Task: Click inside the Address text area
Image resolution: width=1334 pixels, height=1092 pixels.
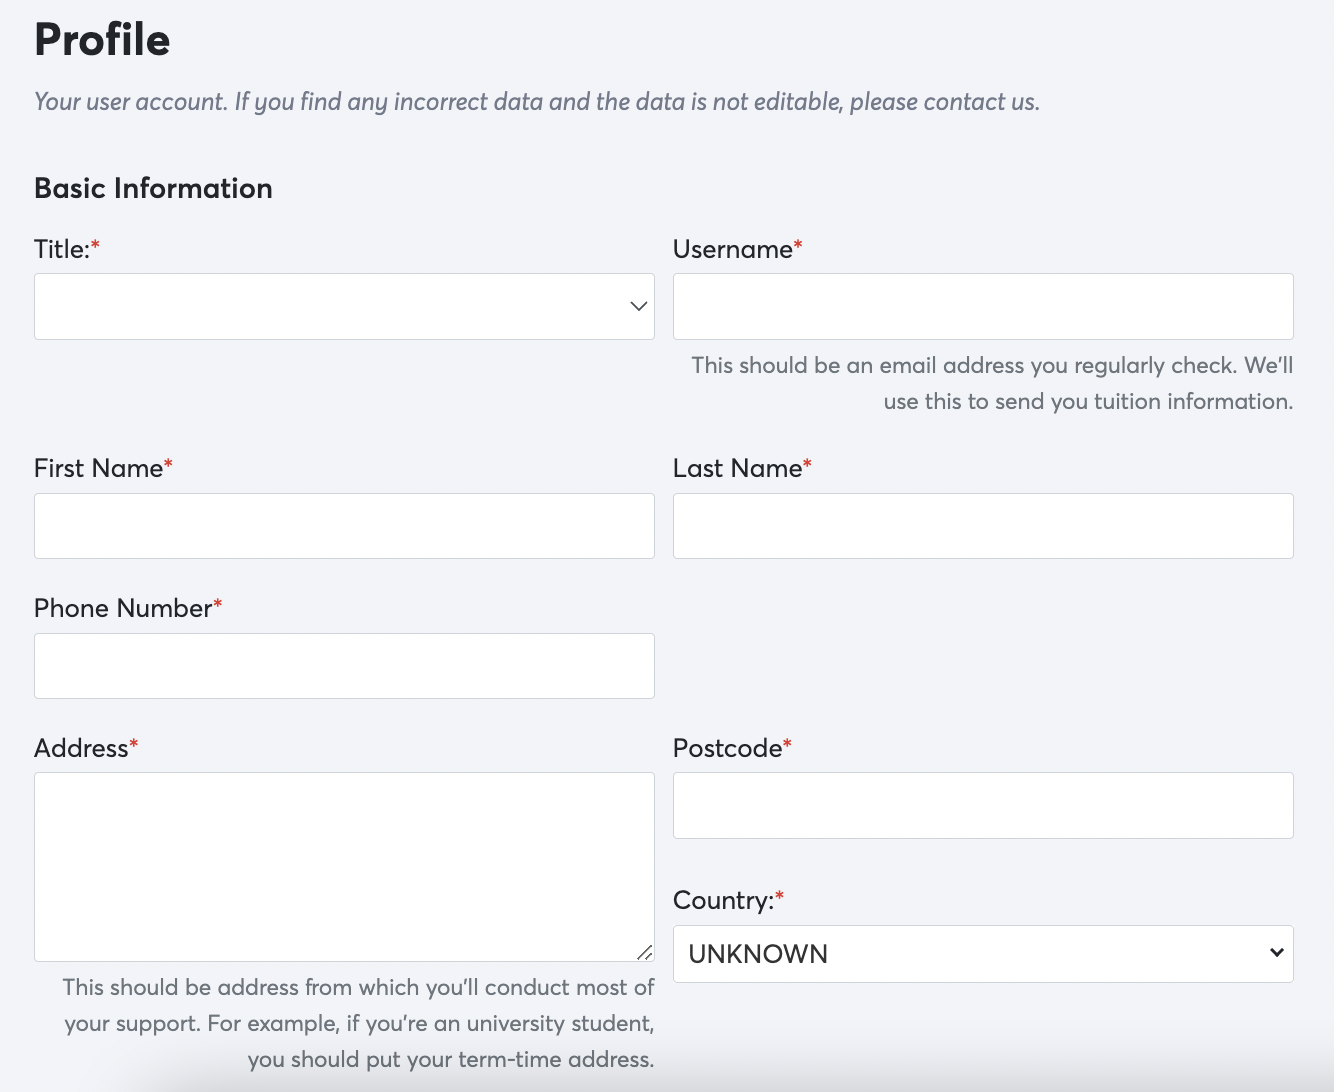Action: 344,866
